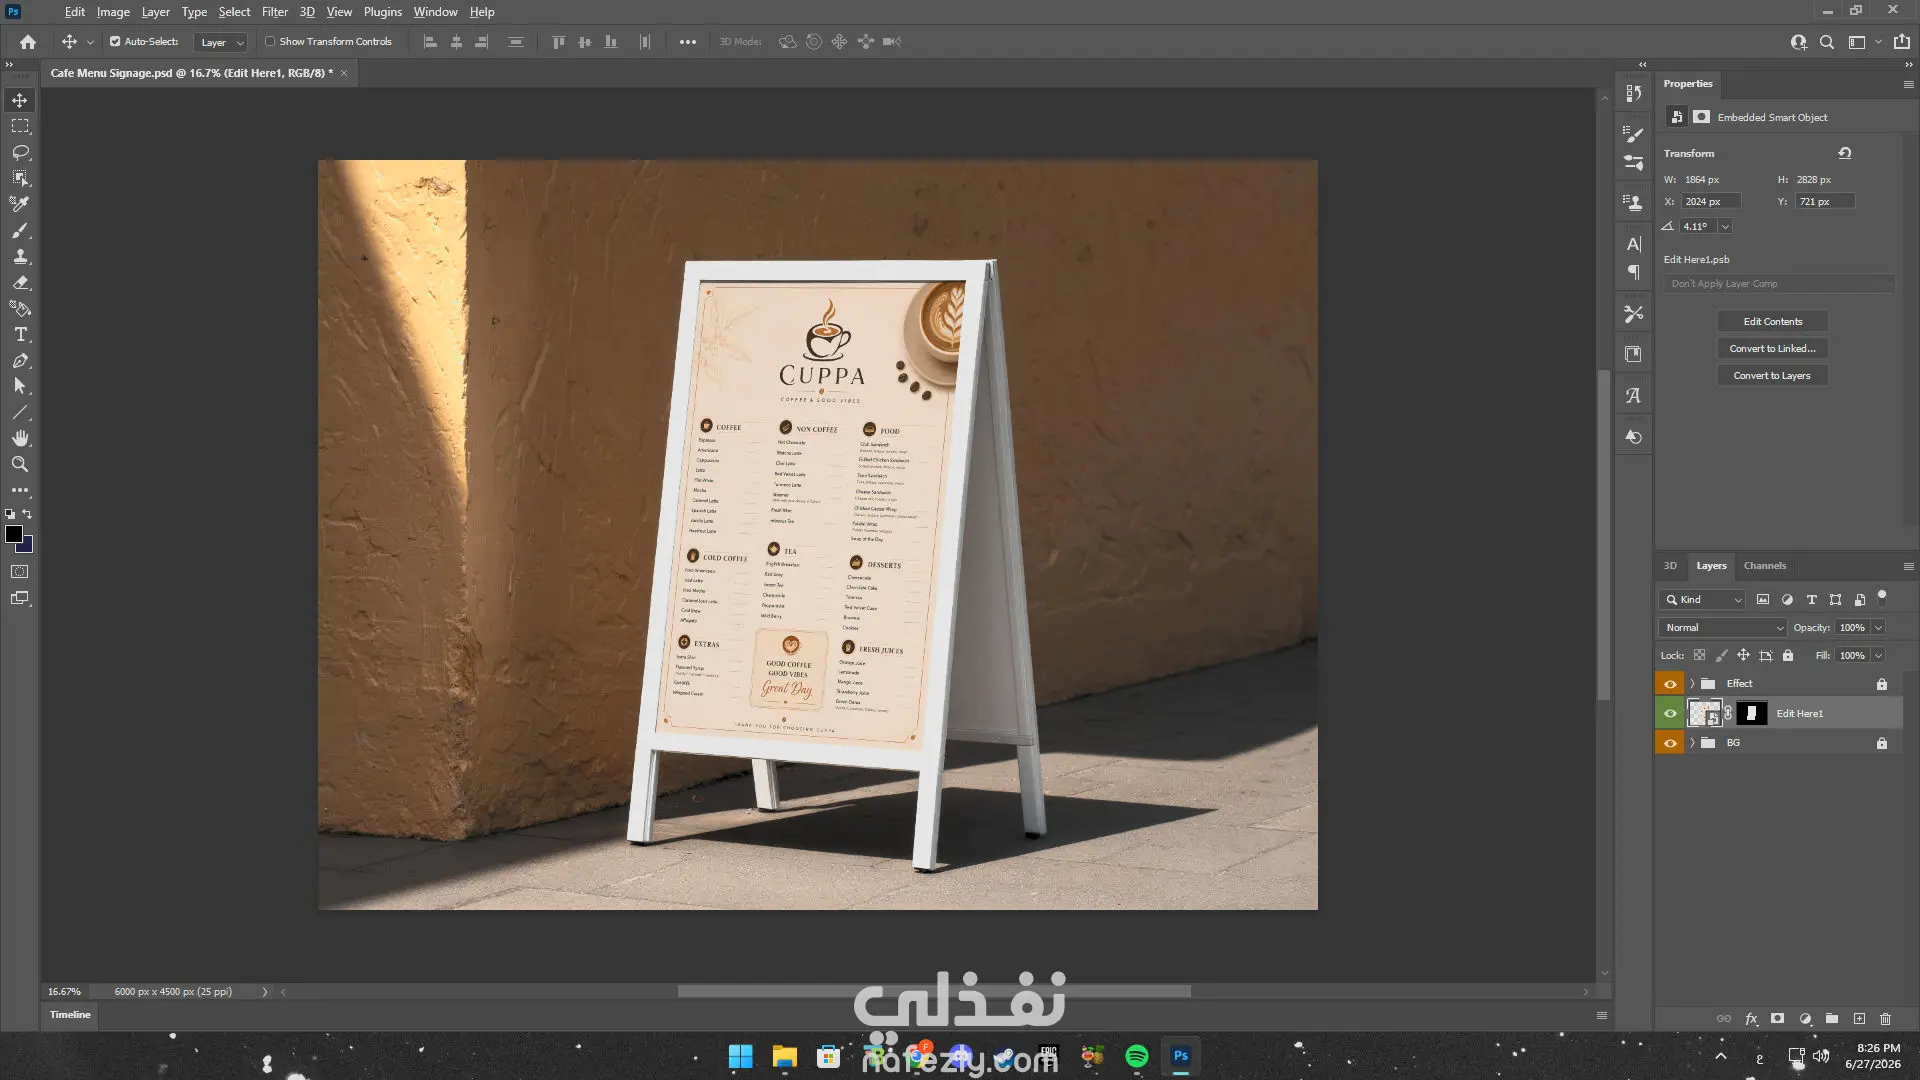Click the Edit Contents button
Image resolution: width=1920 pixels, height=1080 pixels.
pos(1773,322)
